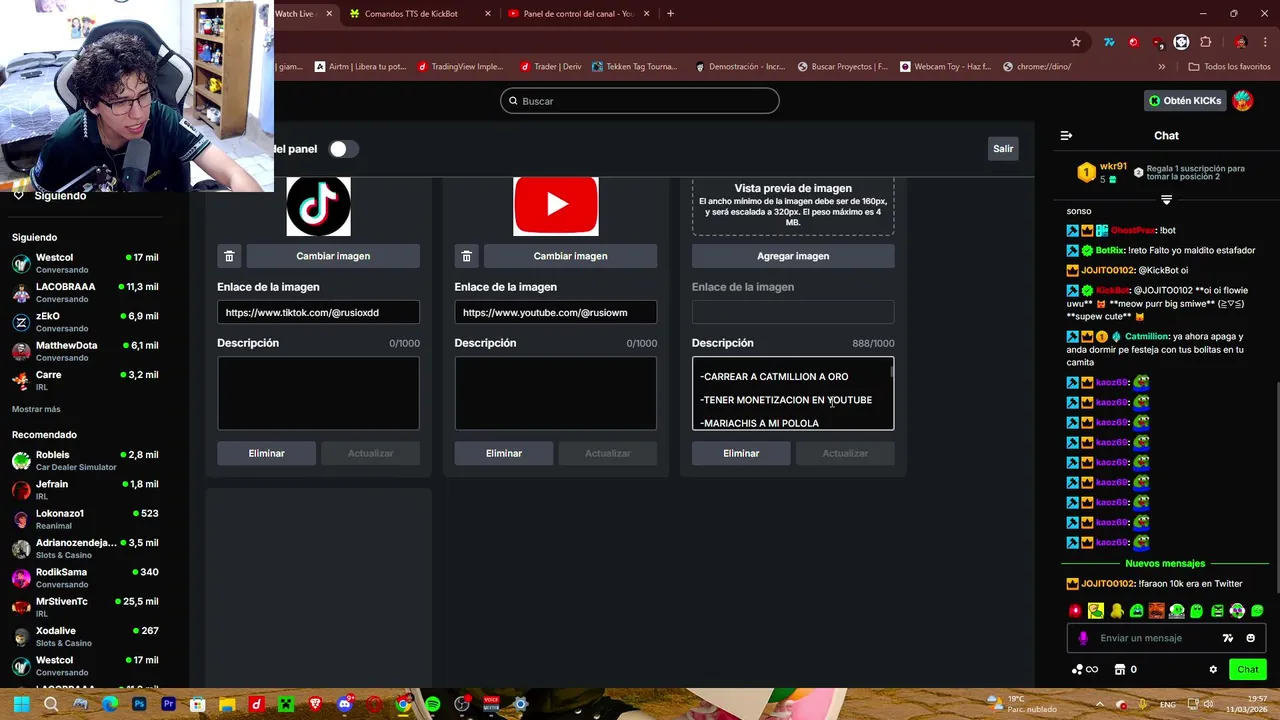Screen dimensions: 1280x720
Task: Open the channel shop icon below chat
Action: click(x=1120, y=669)
